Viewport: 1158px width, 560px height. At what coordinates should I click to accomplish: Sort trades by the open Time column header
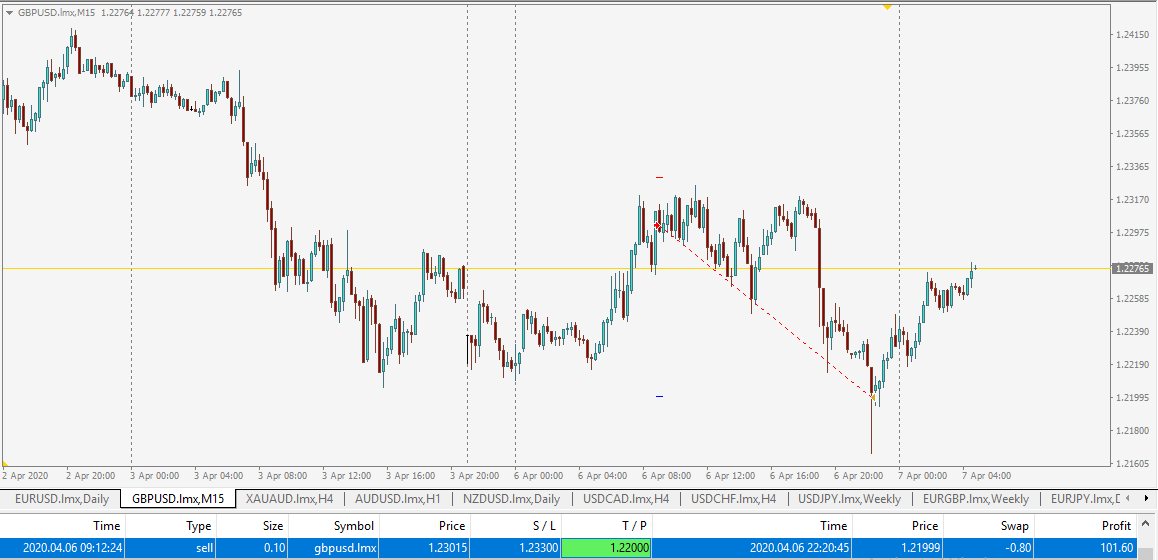pyautogui.click(x=64, y=526)
